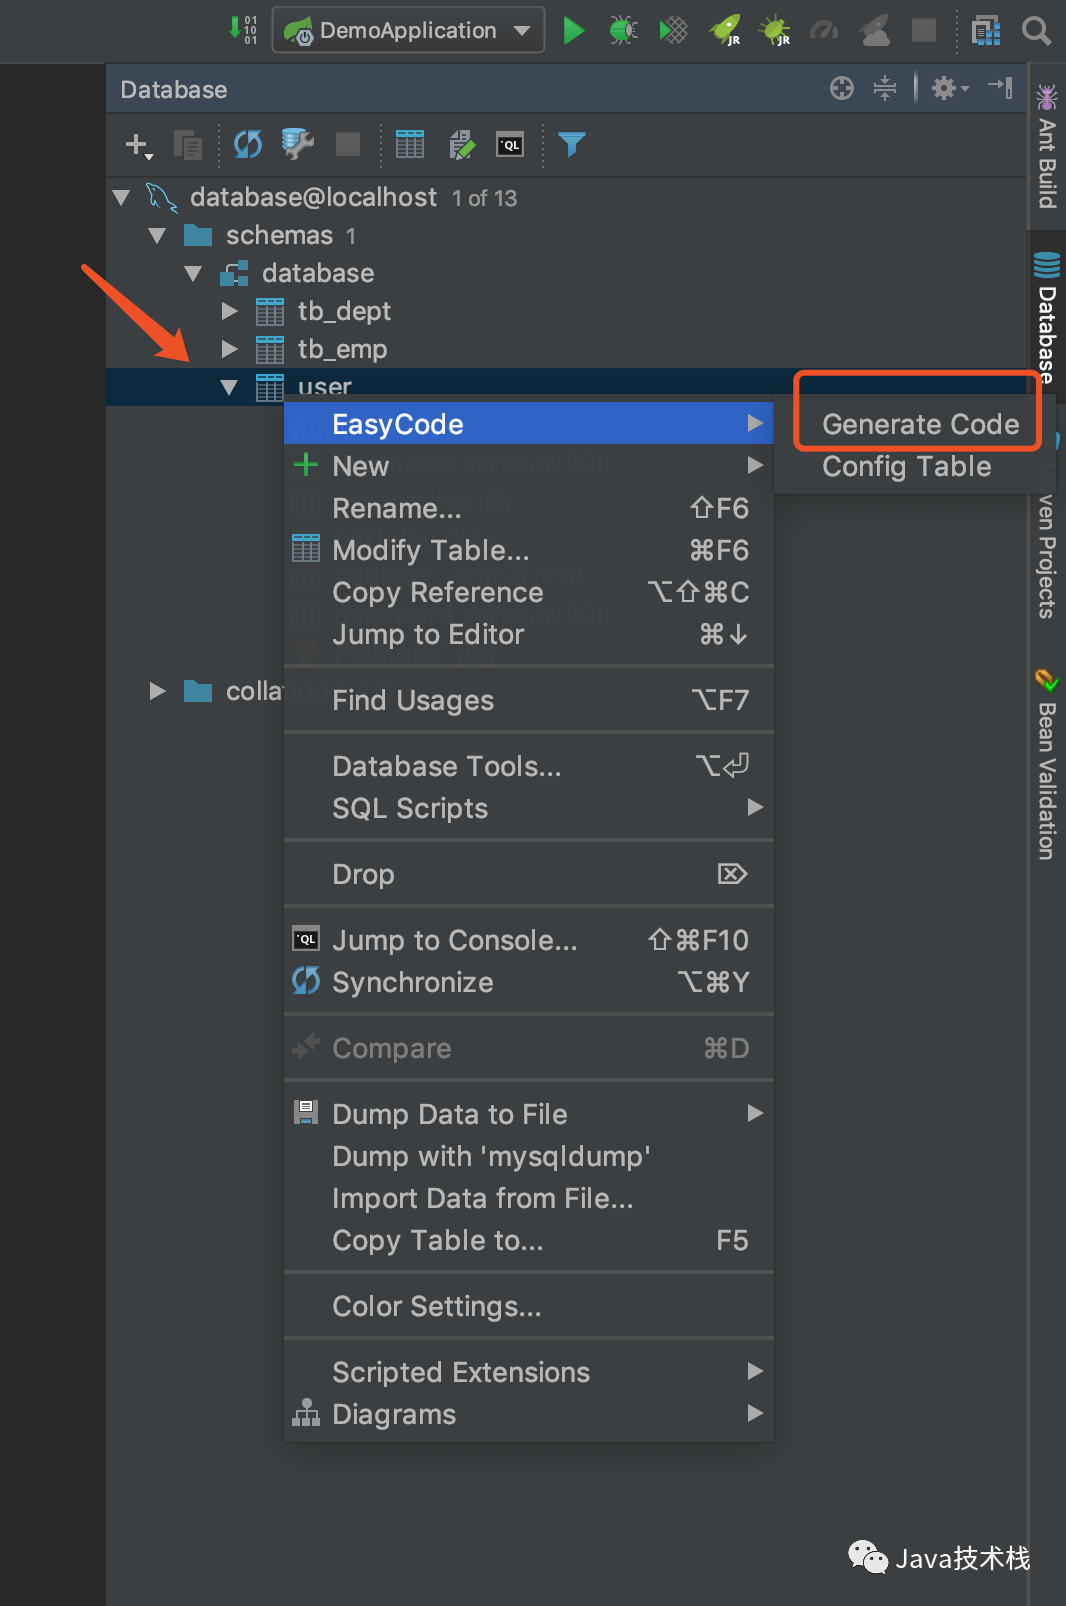Image resolution: width=1066 pixels, height=1606 pixels.
Task: Open the query console QL icon
Action: click(510, 145)
